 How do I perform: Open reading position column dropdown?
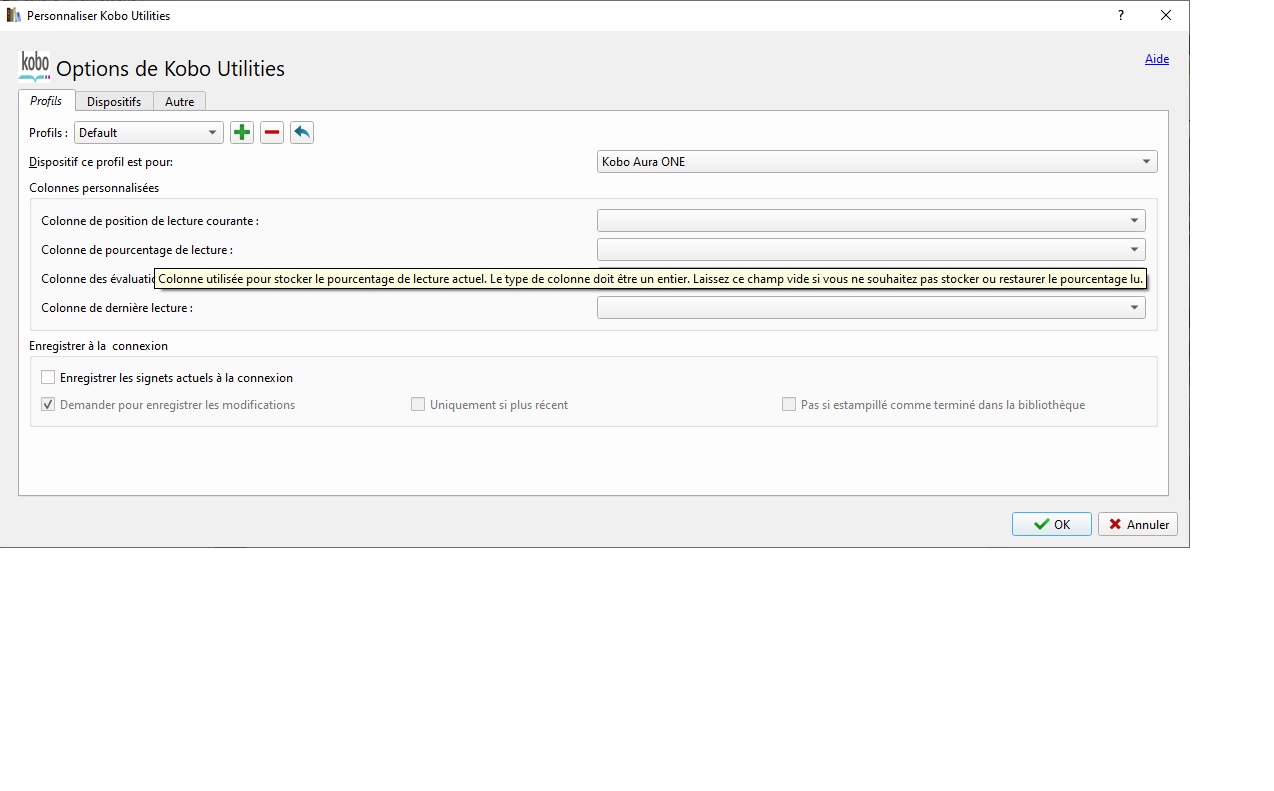point(871,221)
